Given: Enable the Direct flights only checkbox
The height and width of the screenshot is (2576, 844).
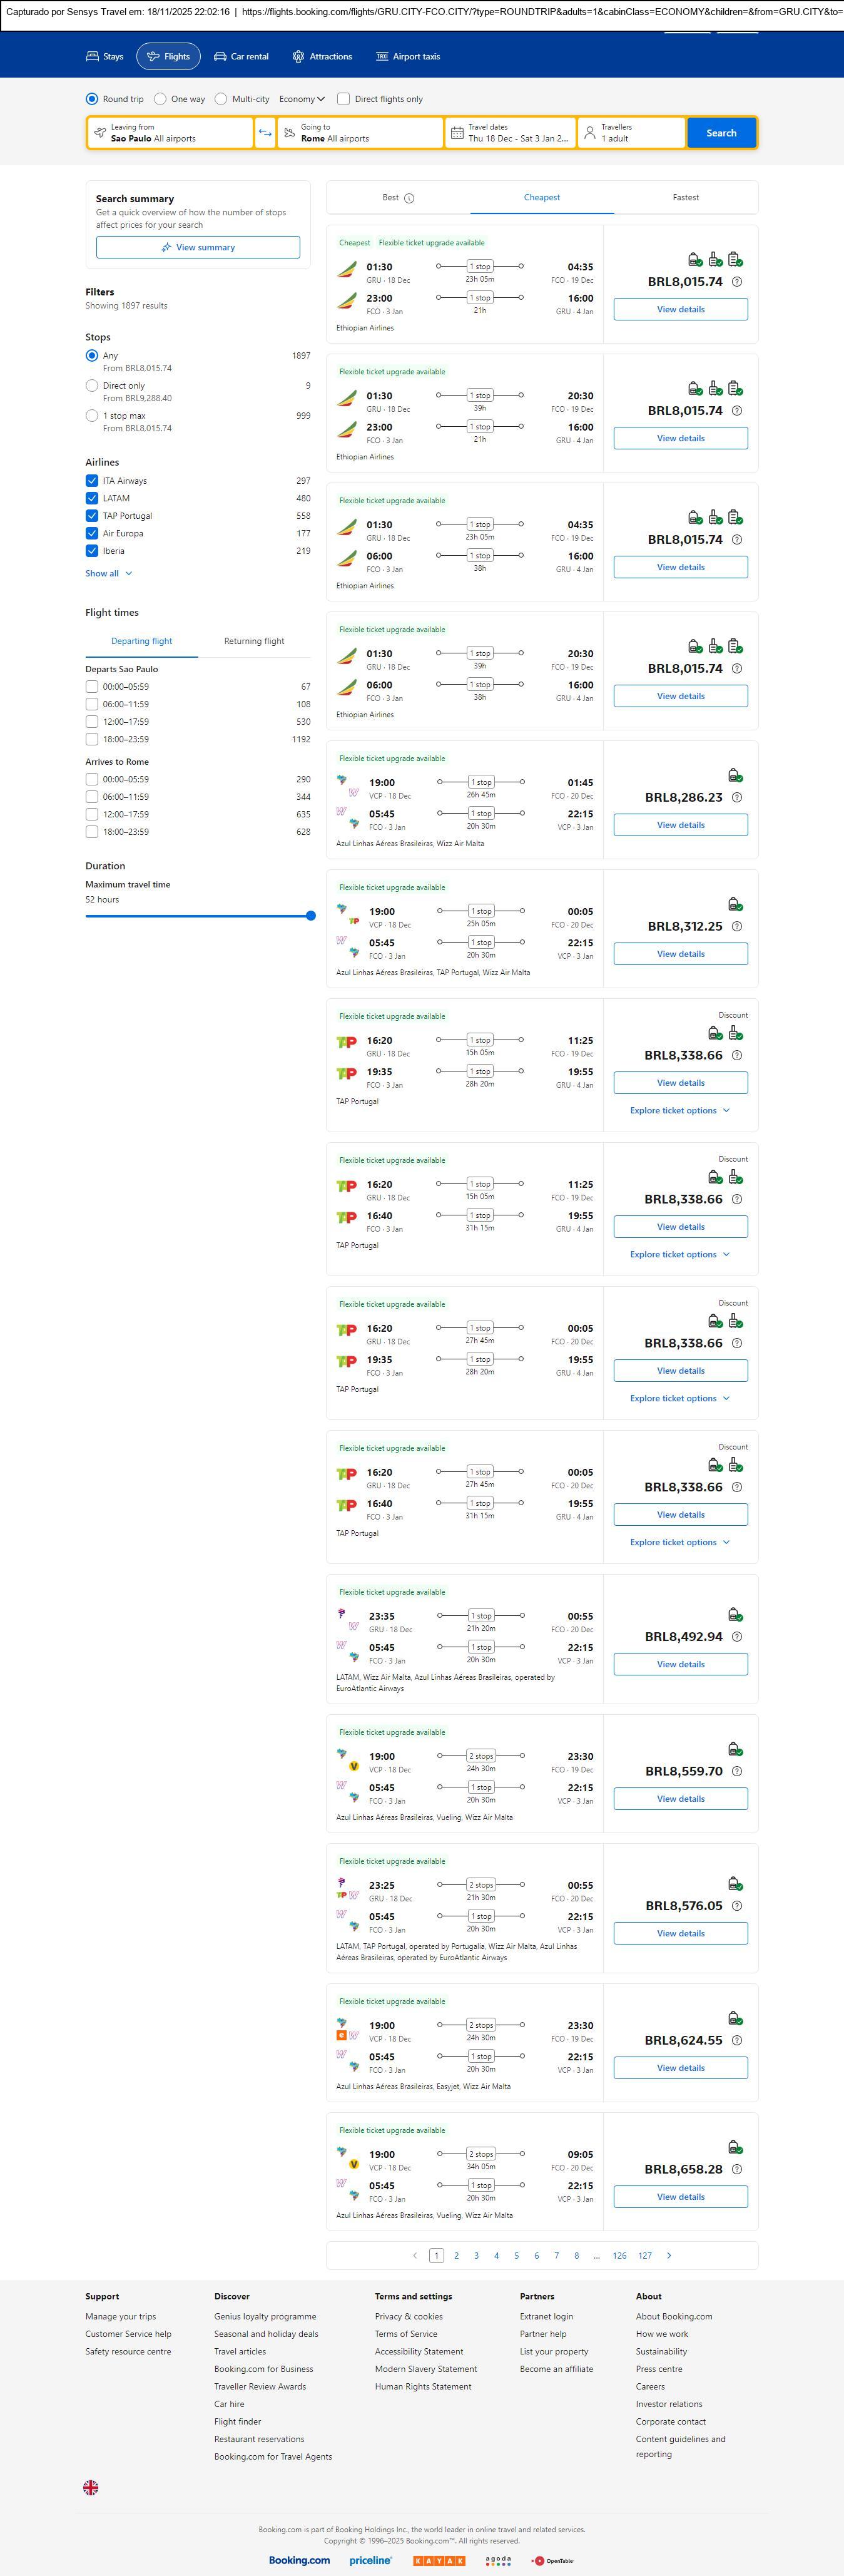Looking at the screenshot, I should click(x=343, y=99).
